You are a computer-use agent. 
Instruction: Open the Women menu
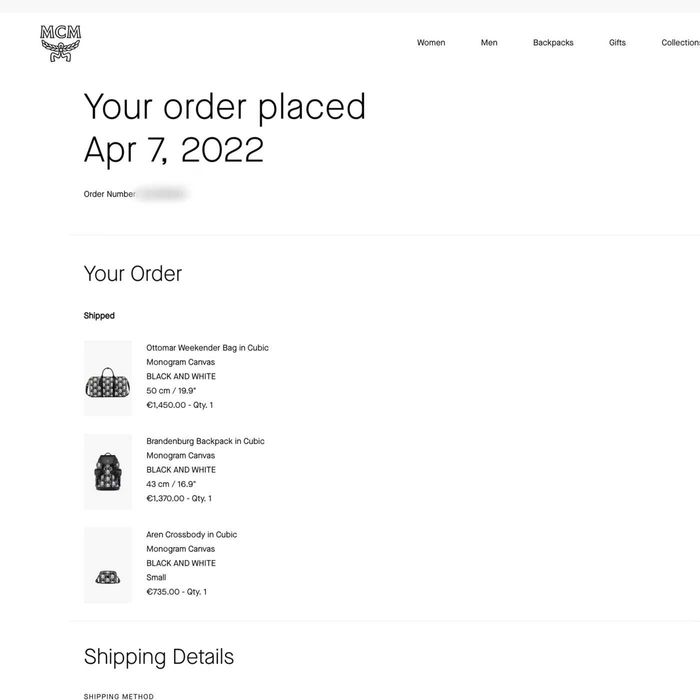coord(431,43)
